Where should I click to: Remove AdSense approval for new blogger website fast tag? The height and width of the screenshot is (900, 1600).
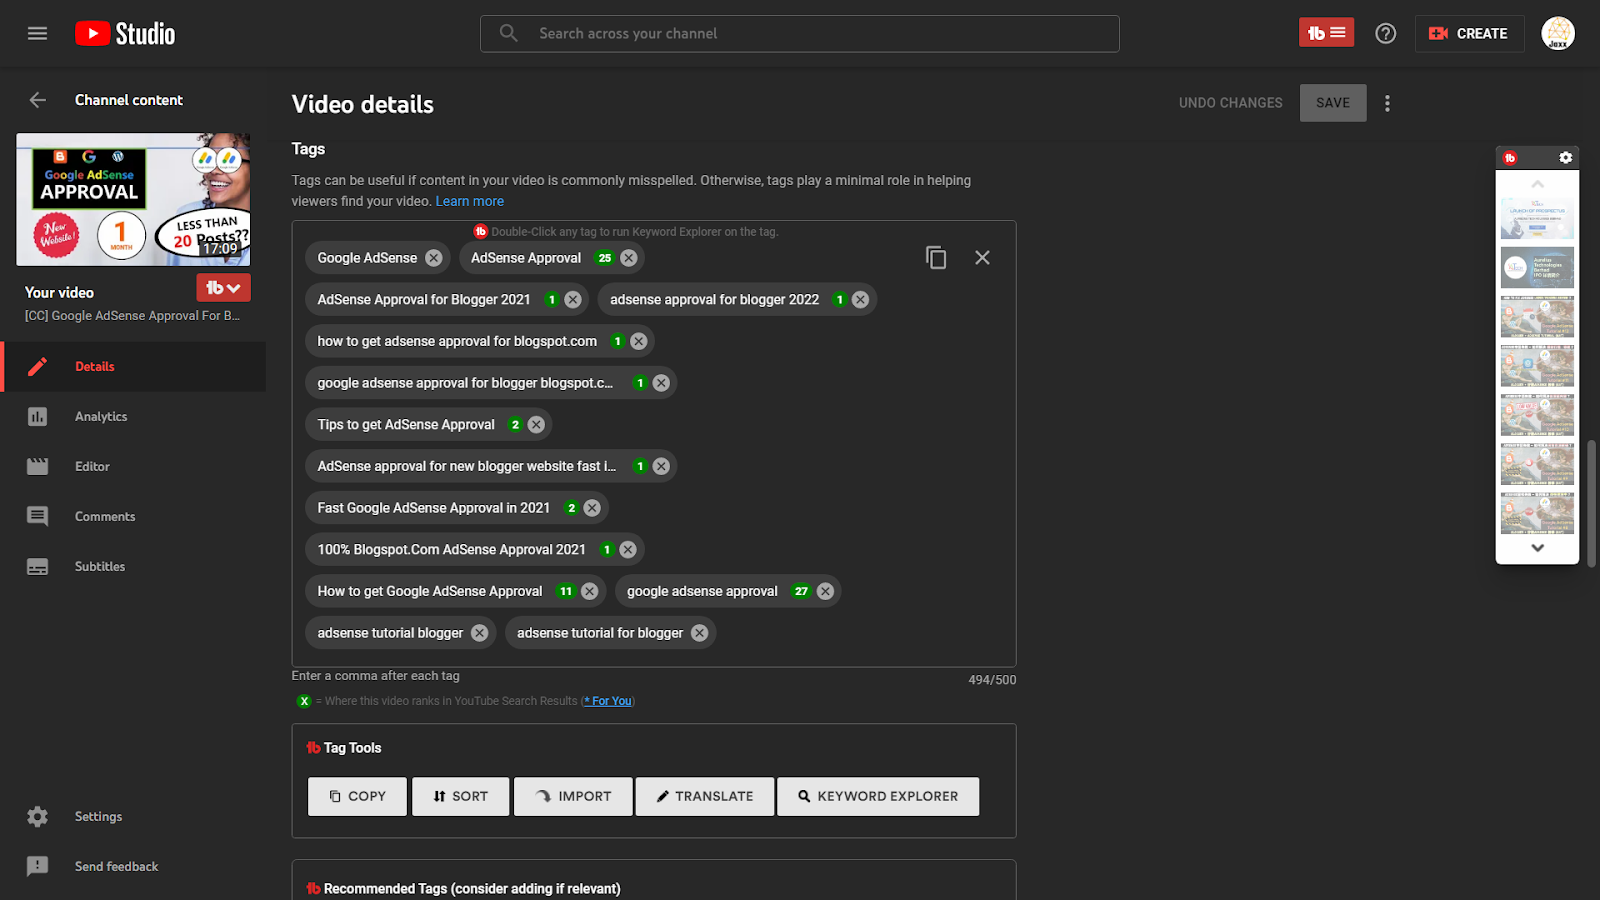(x=661, y=466)
